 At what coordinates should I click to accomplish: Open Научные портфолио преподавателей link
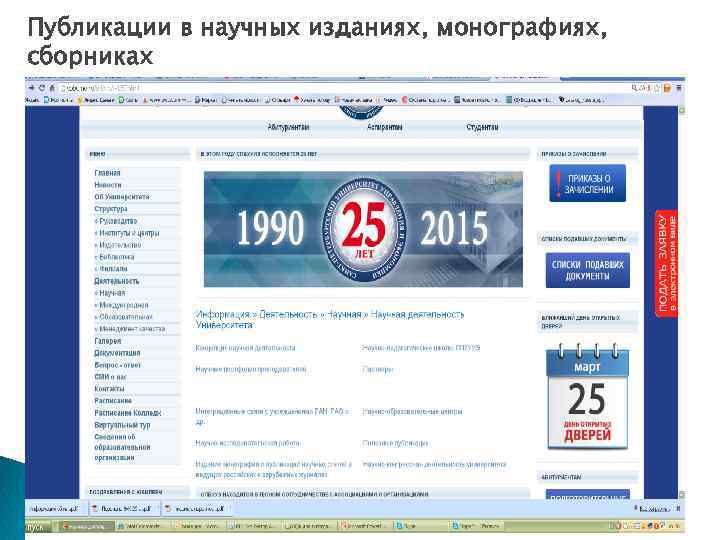[251, 369]
